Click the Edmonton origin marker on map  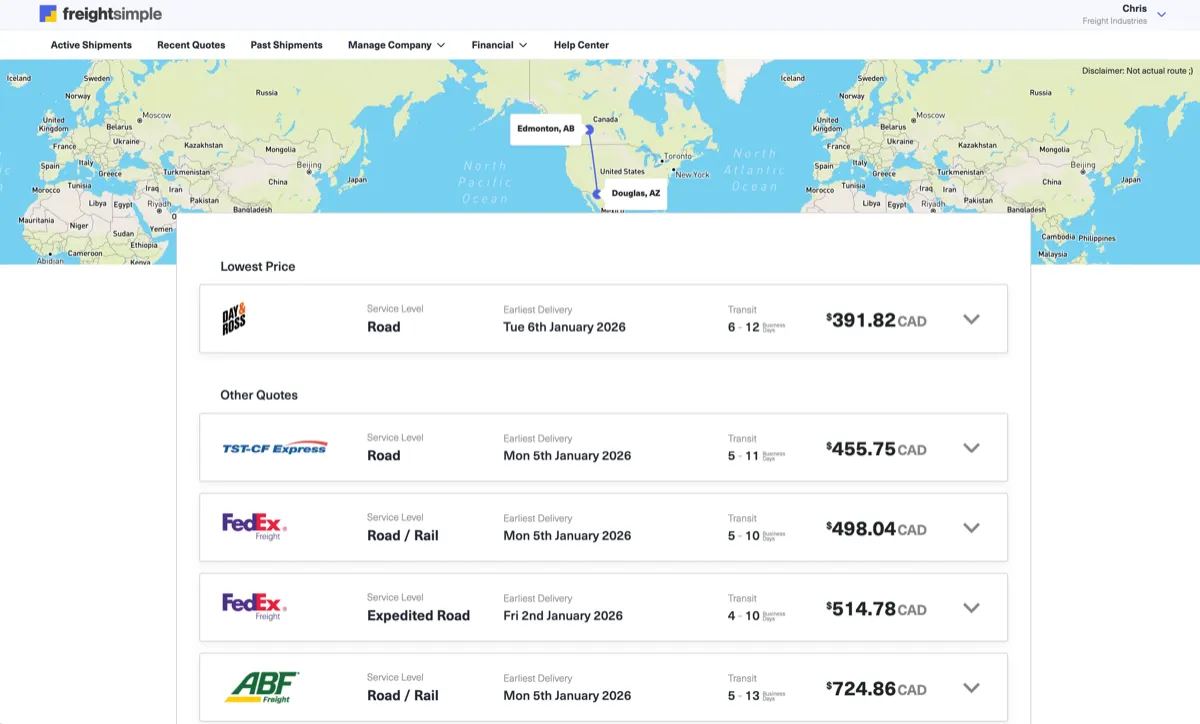point(590,129)
